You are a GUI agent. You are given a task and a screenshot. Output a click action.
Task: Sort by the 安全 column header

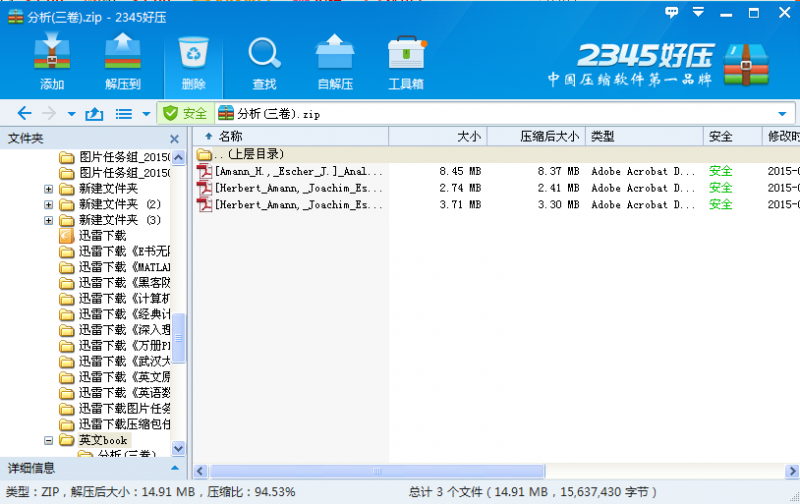click(732, 136)
